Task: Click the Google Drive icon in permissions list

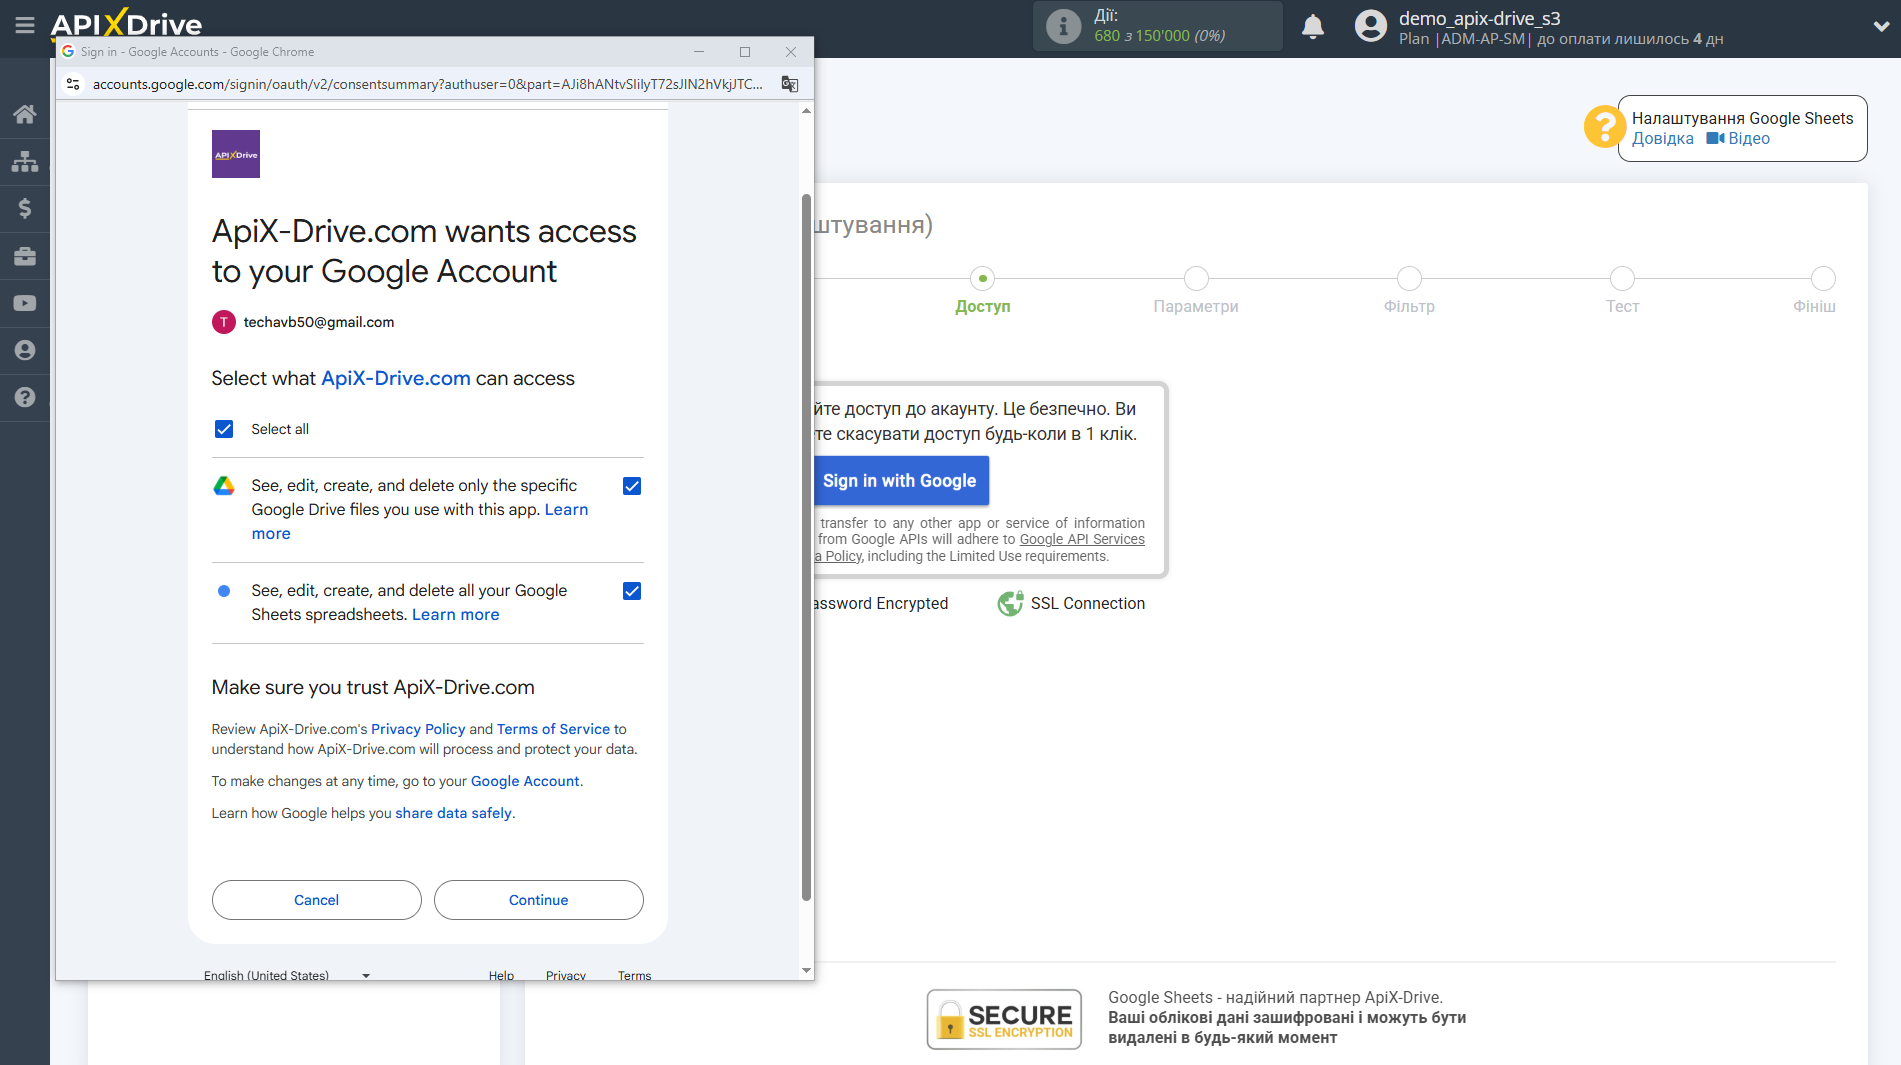Action: click(x=224, y=486)
